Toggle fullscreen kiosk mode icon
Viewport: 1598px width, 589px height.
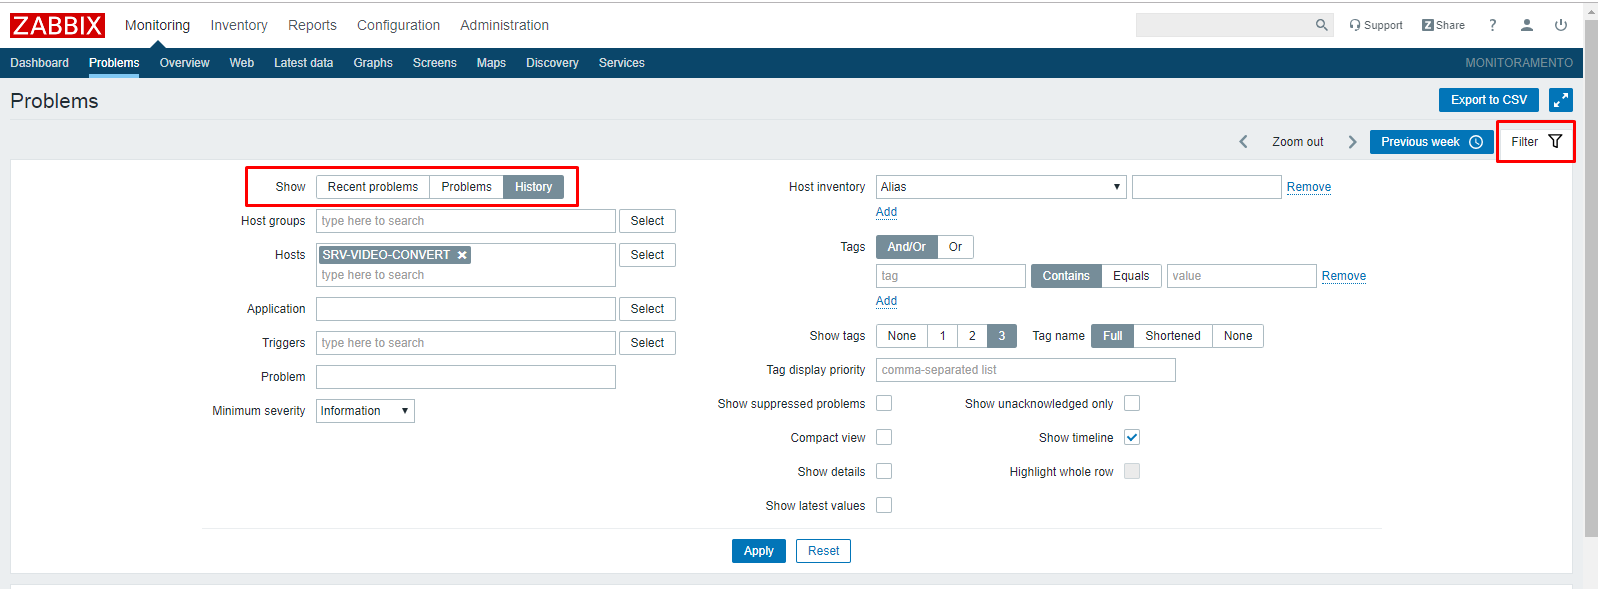pos(1560,100)
